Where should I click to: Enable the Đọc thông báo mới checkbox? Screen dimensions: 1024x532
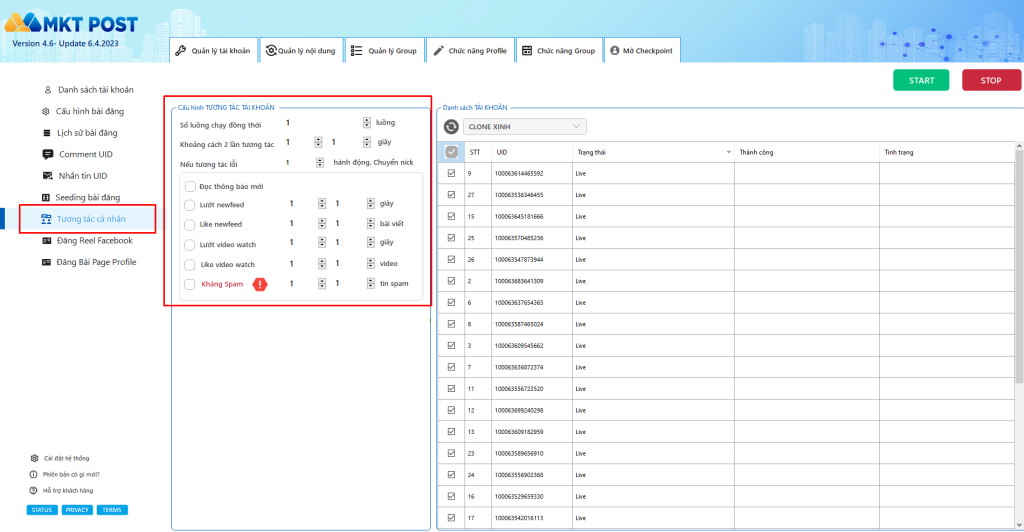[190, 186]
